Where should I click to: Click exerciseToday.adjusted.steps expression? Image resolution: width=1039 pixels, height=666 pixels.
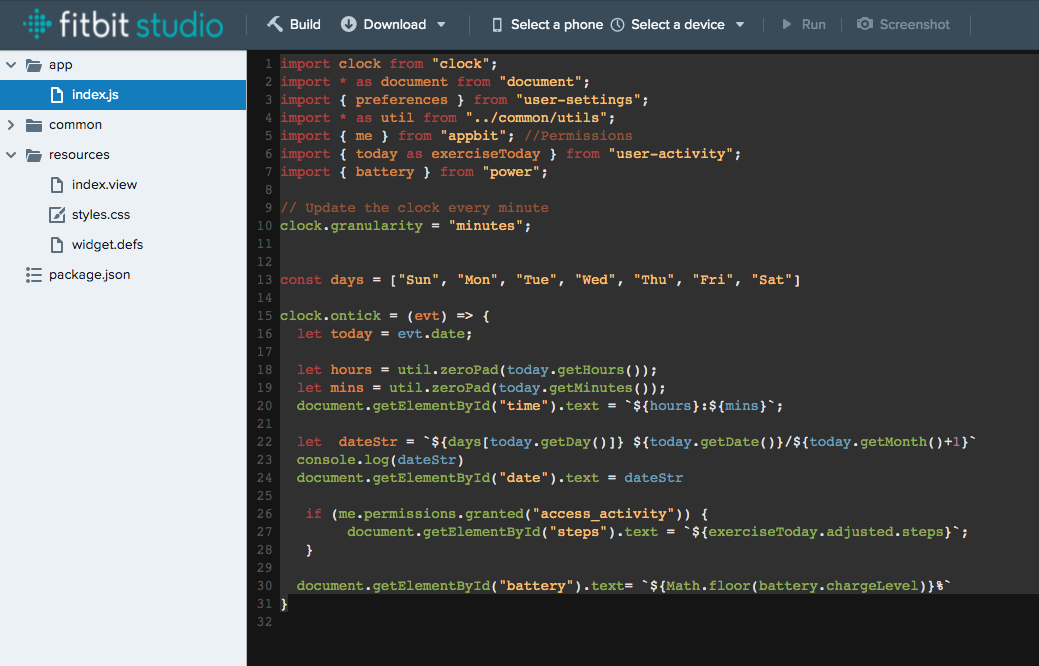[826, 532]
